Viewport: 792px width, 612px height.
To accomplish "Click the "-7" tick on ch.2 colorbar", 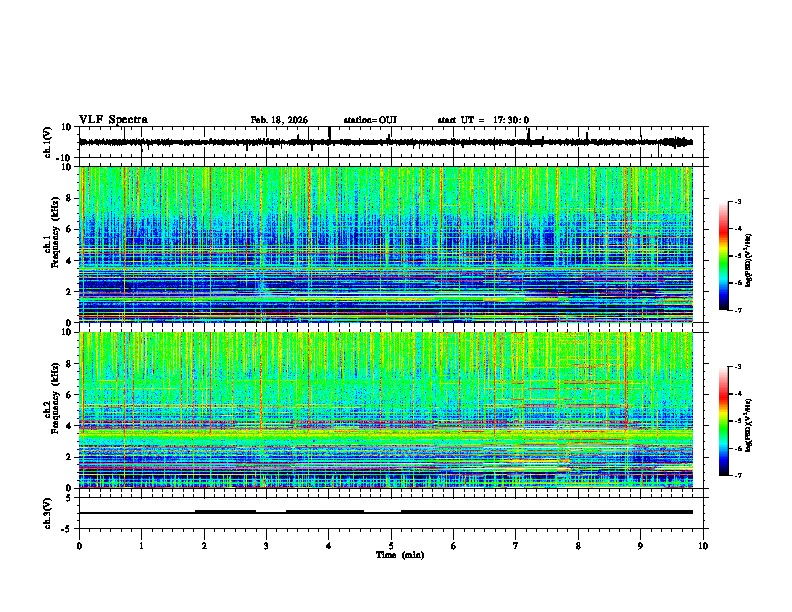I will point(737,475).
